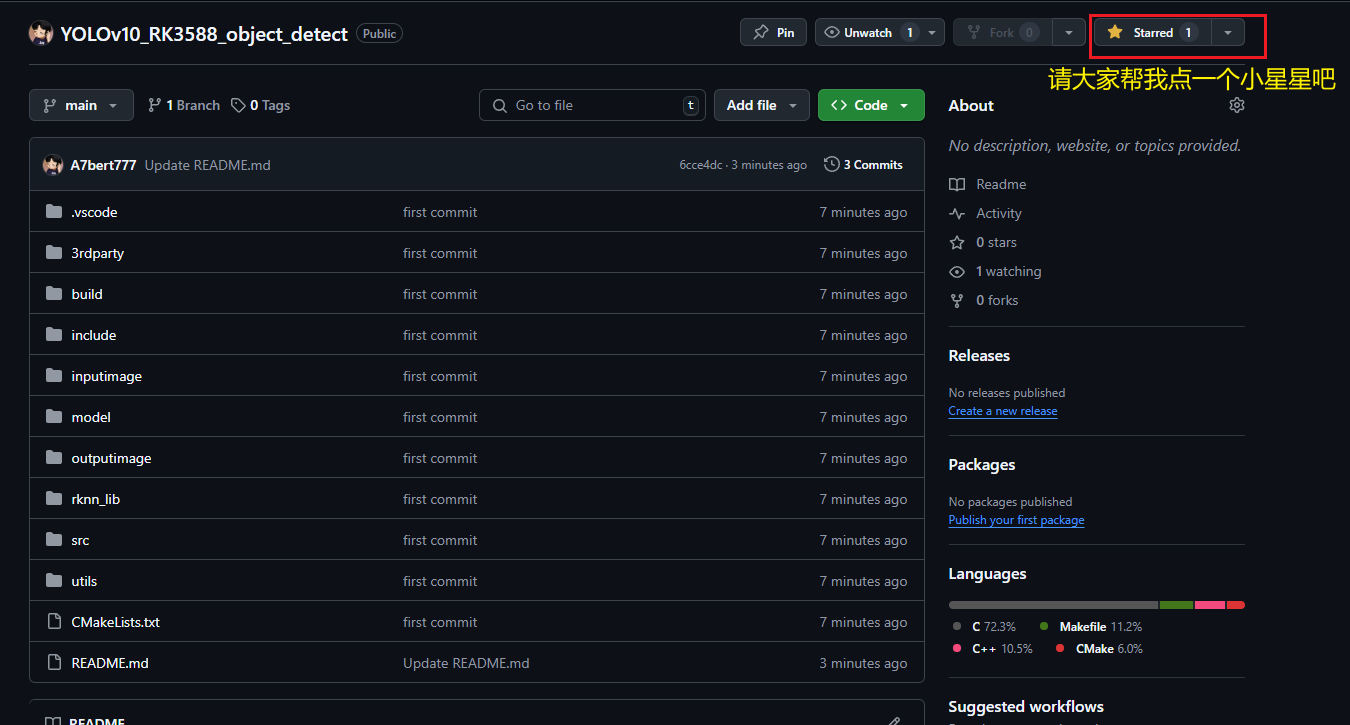Click the CMake 6.0% language entry

click(x=1099, y=649)
